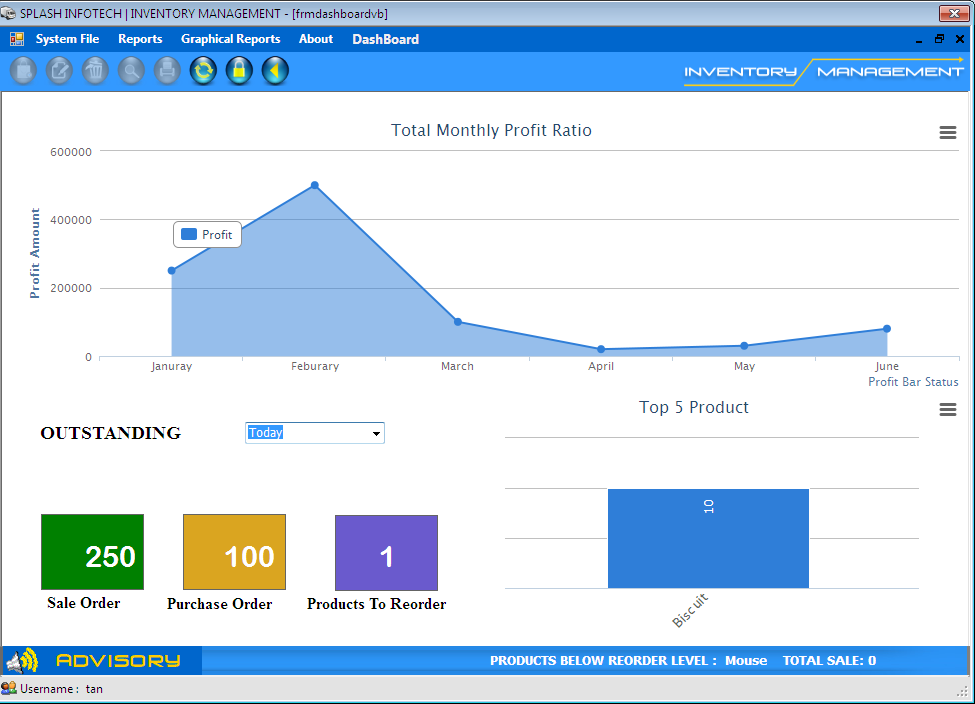Select the Biscuit bar in Top 5 Product chart

click(x=708, y=538)
